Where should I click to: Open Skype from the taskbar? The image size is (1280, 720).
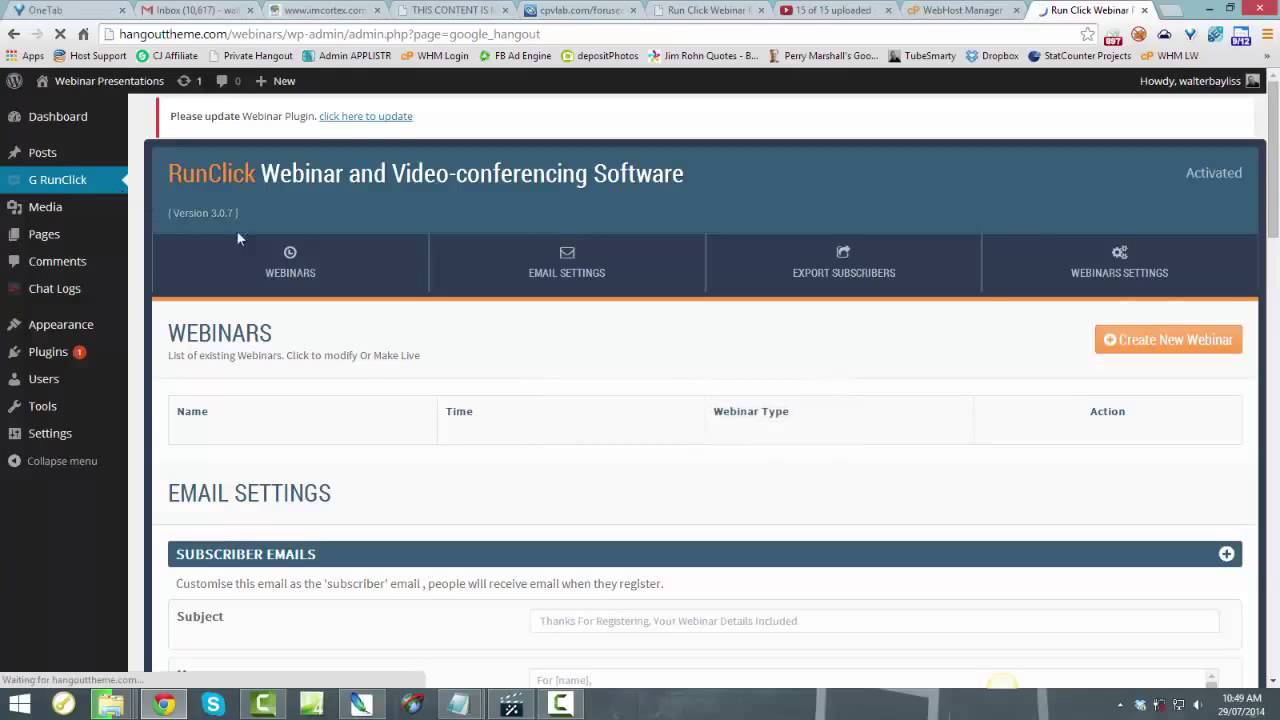(213, 704)
